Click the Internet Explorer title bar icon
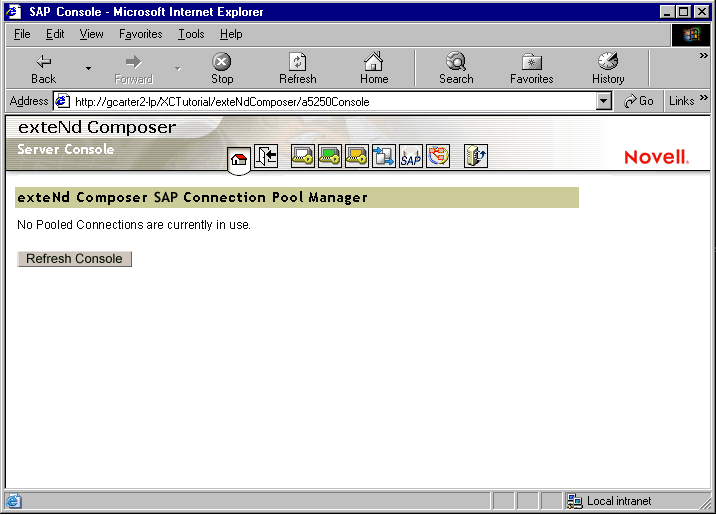 [x=14, y=11]
